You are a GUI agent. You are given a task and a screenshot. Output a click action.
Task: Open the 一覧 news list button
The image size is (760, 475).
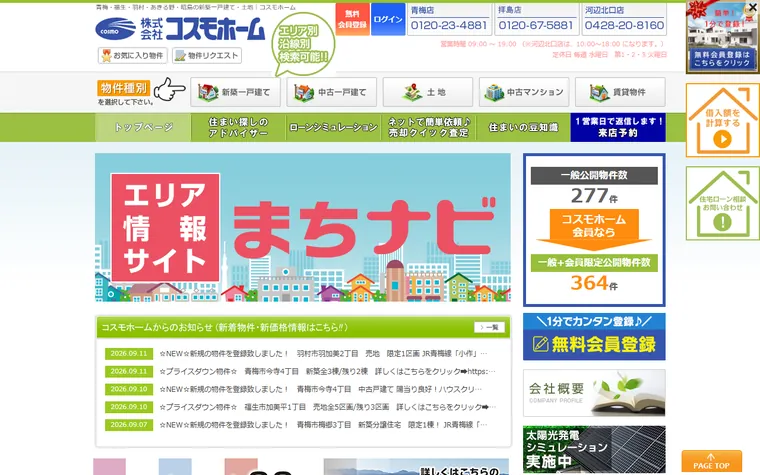[489, 327]
